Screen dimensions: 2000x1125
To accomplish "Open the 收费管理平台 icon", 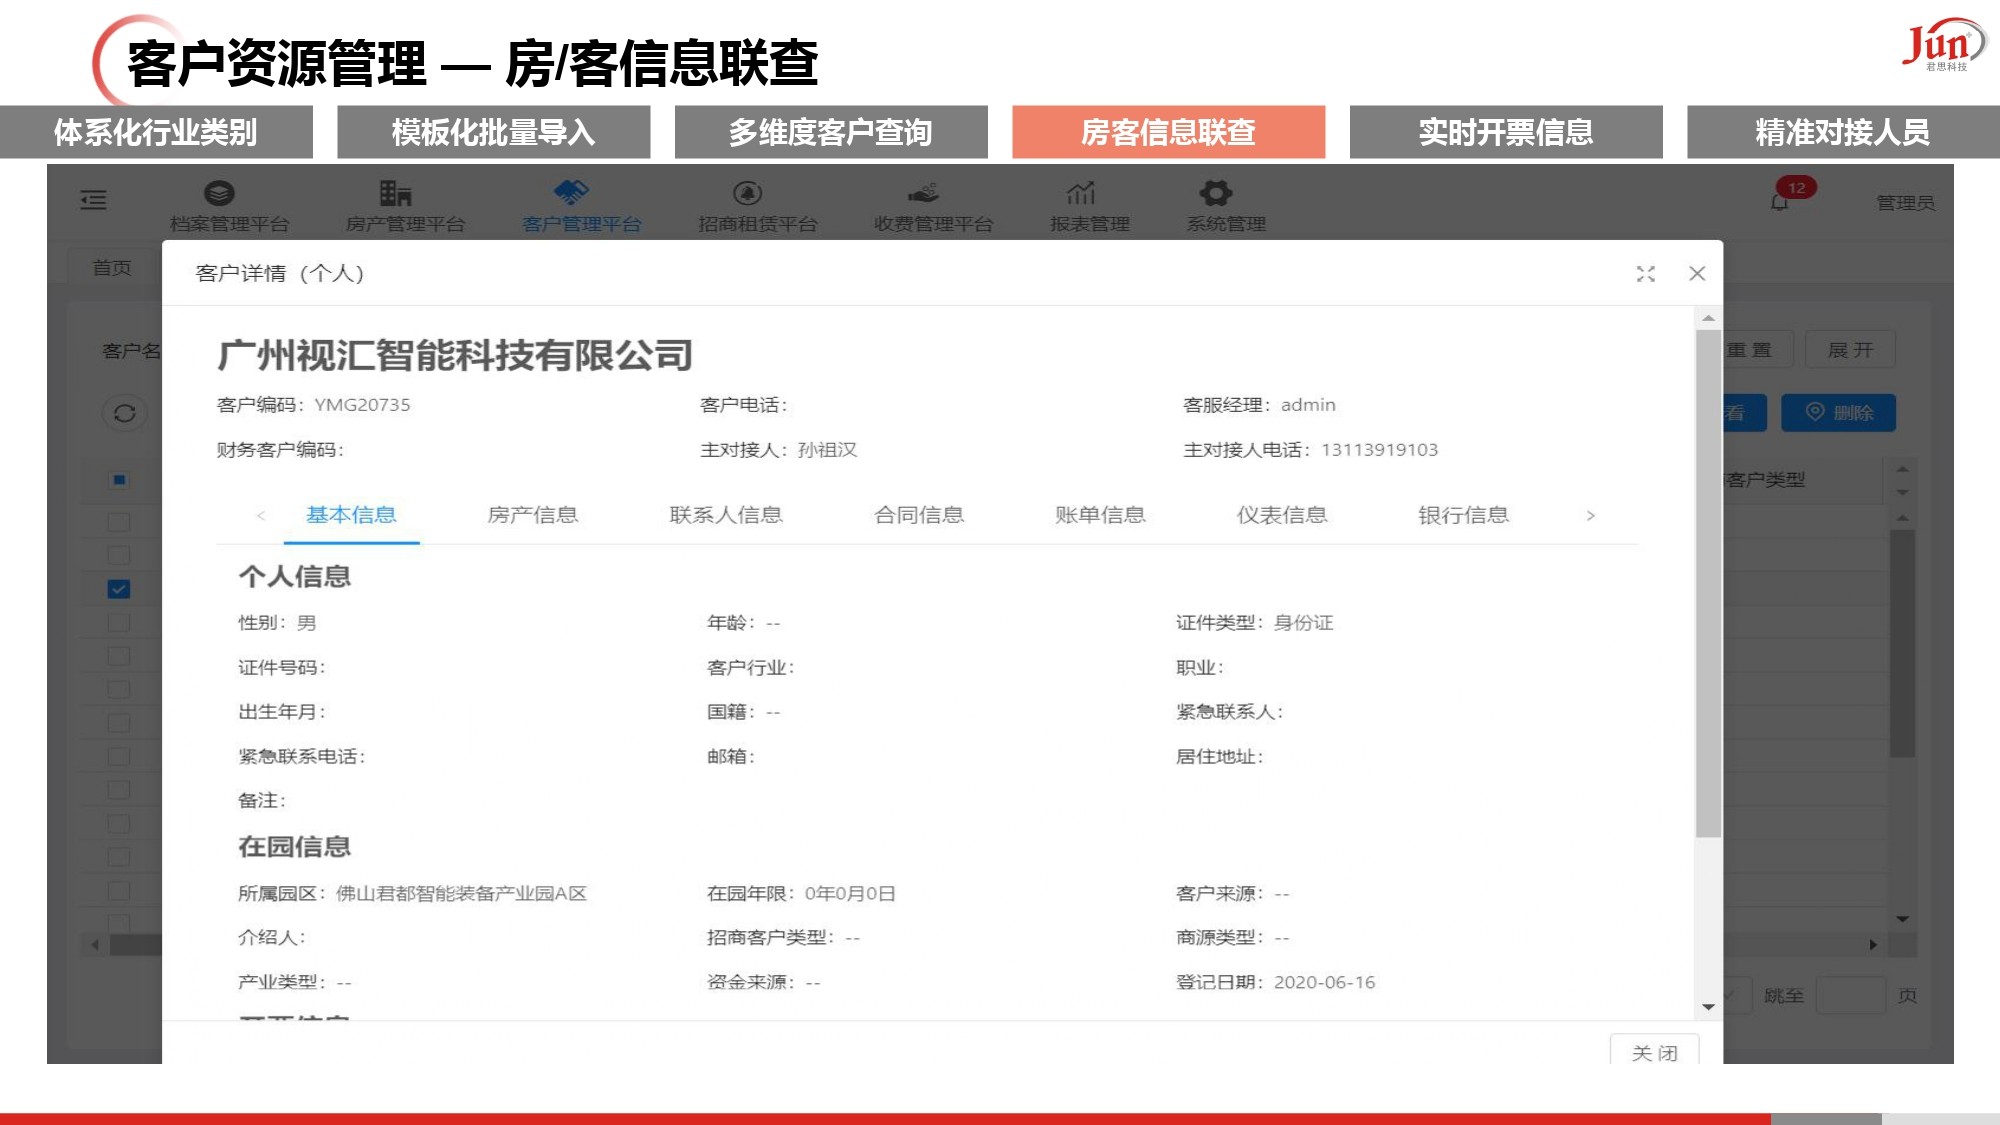I will point(923,193).
